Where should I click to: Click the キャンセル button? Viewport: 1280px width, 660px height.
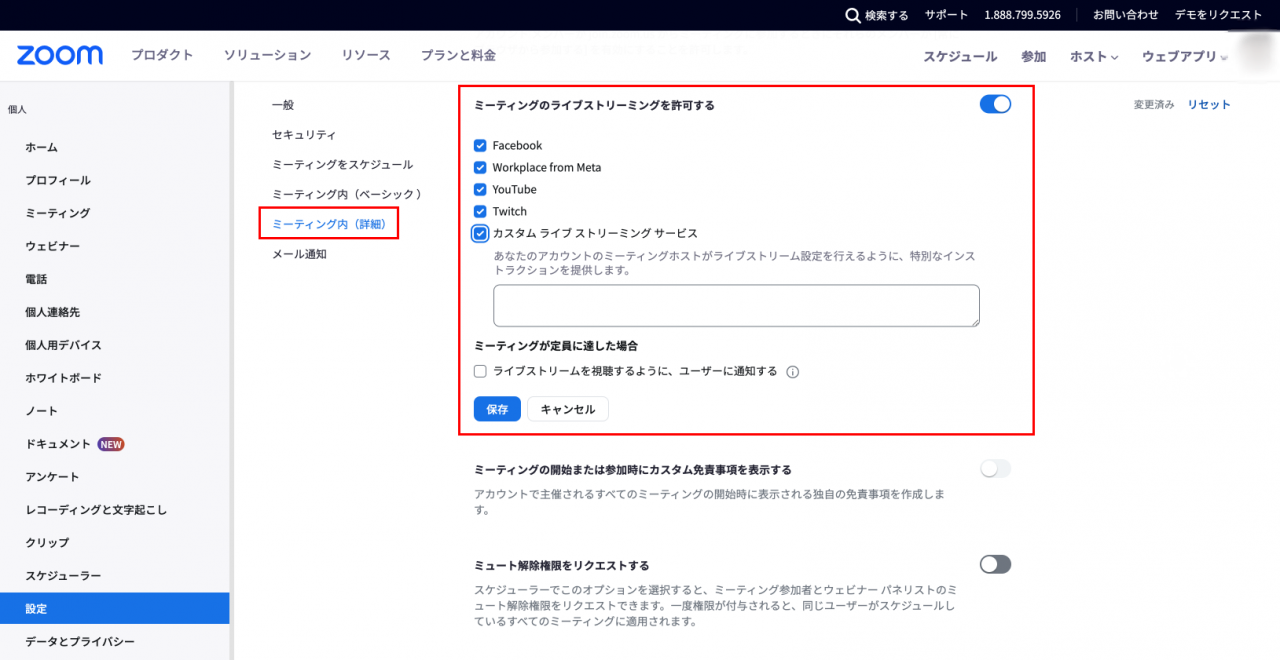point(568,409)
